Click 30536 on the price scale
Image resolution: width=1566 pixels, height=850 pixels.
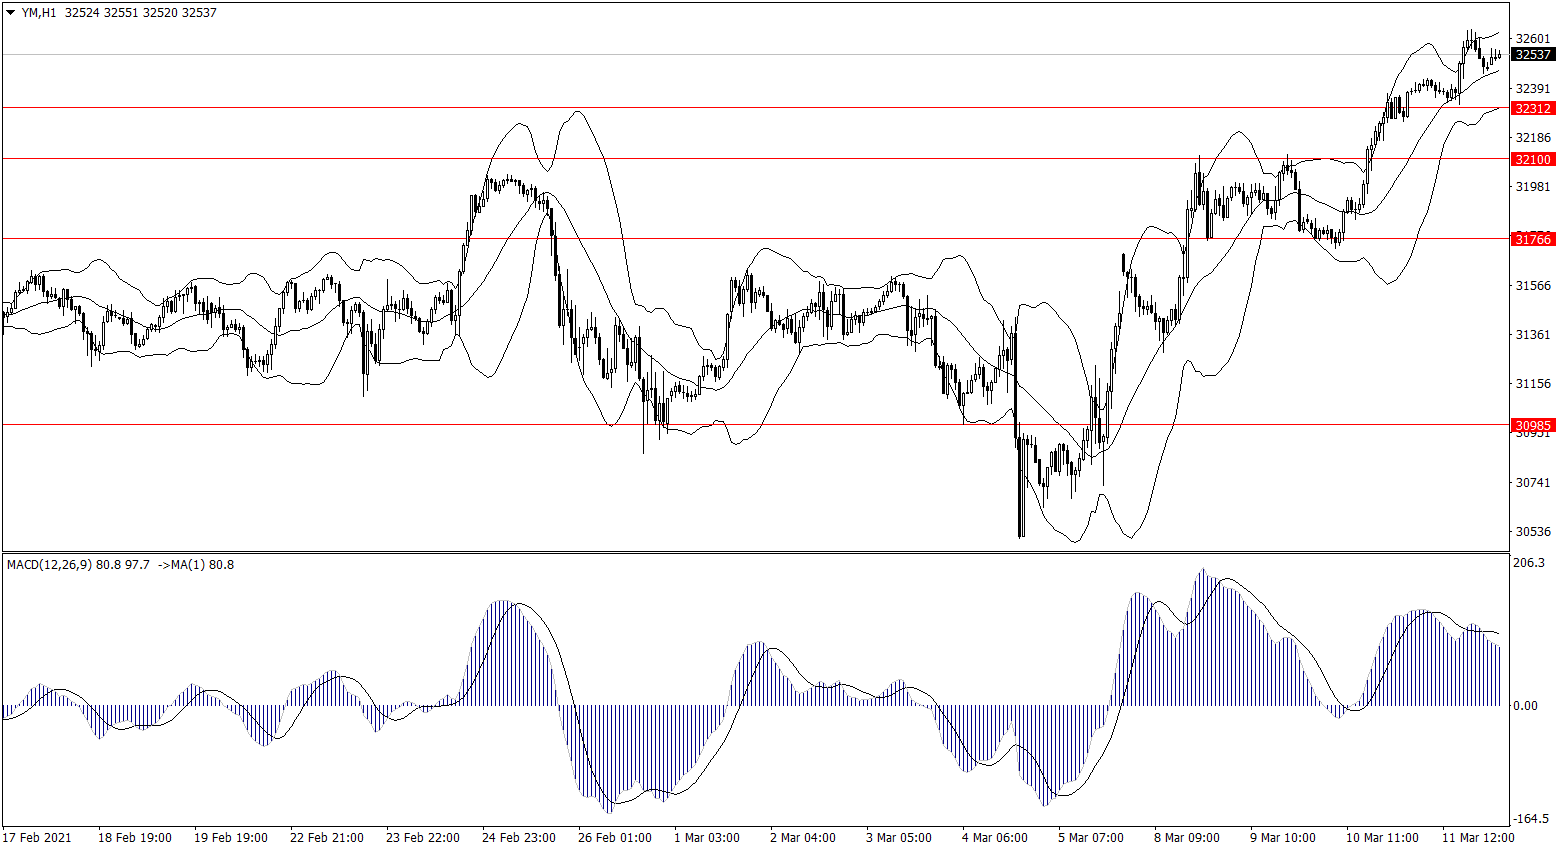pyautogui.click(x=1533, y=532)
